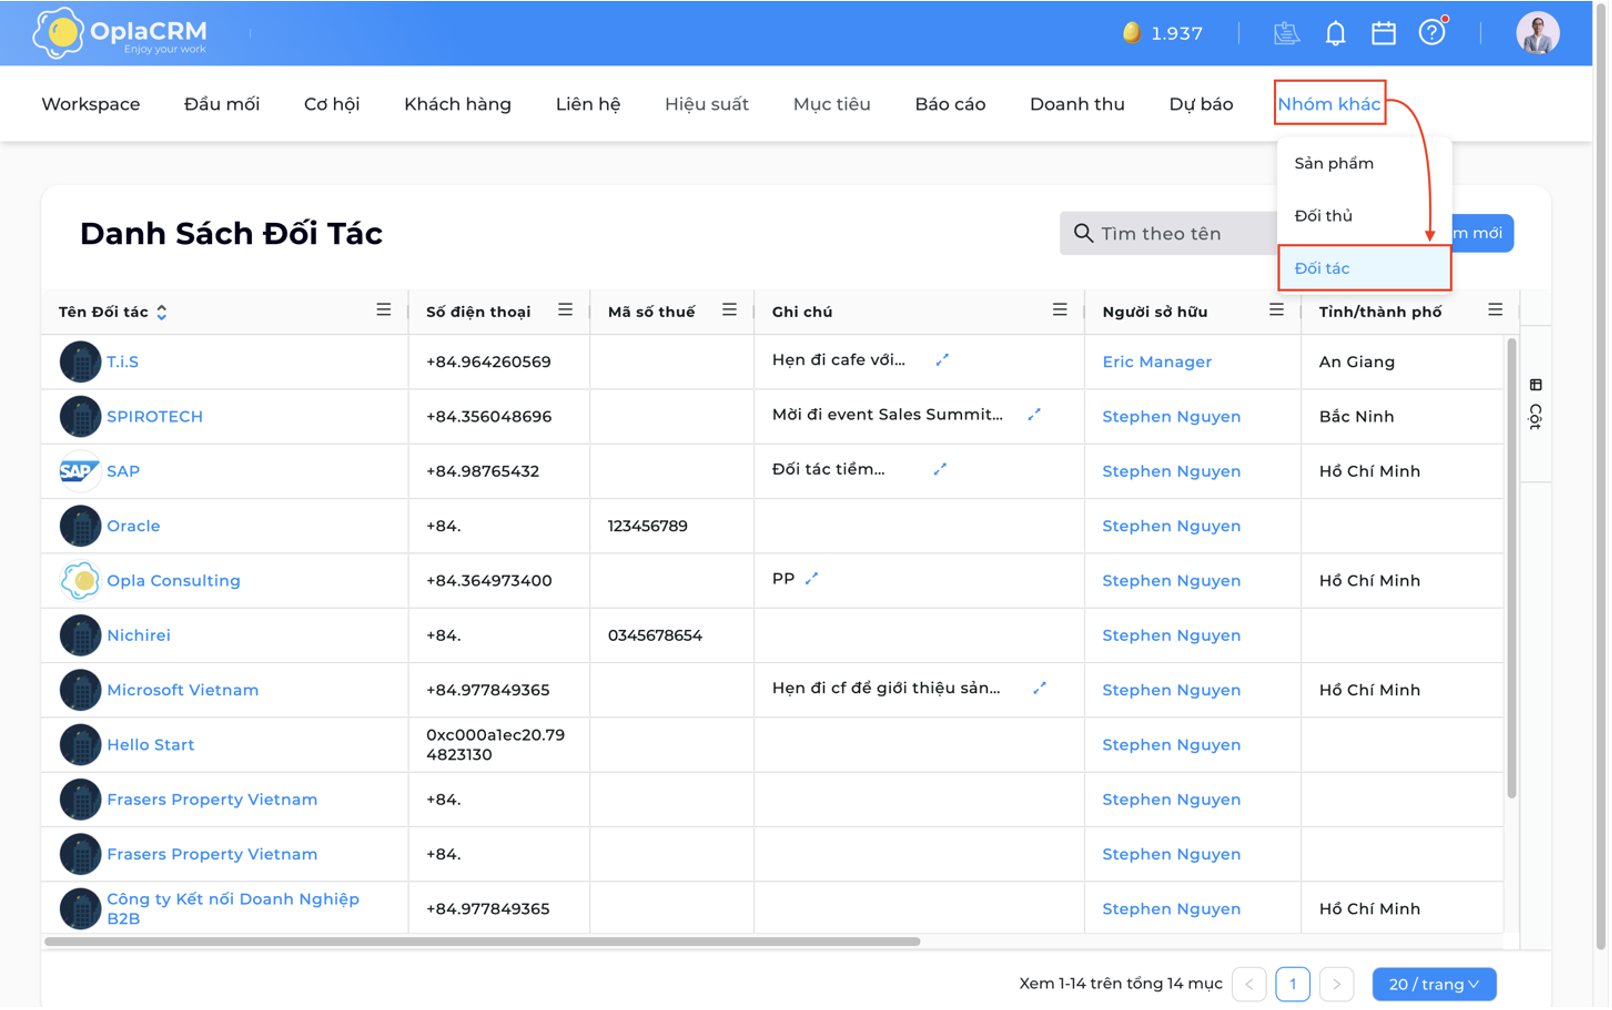Viewport: 1612px width, 1010px height.
Task: Open Công ty Kết nối Doanh Nghiệp B2B
Action: 233,908
